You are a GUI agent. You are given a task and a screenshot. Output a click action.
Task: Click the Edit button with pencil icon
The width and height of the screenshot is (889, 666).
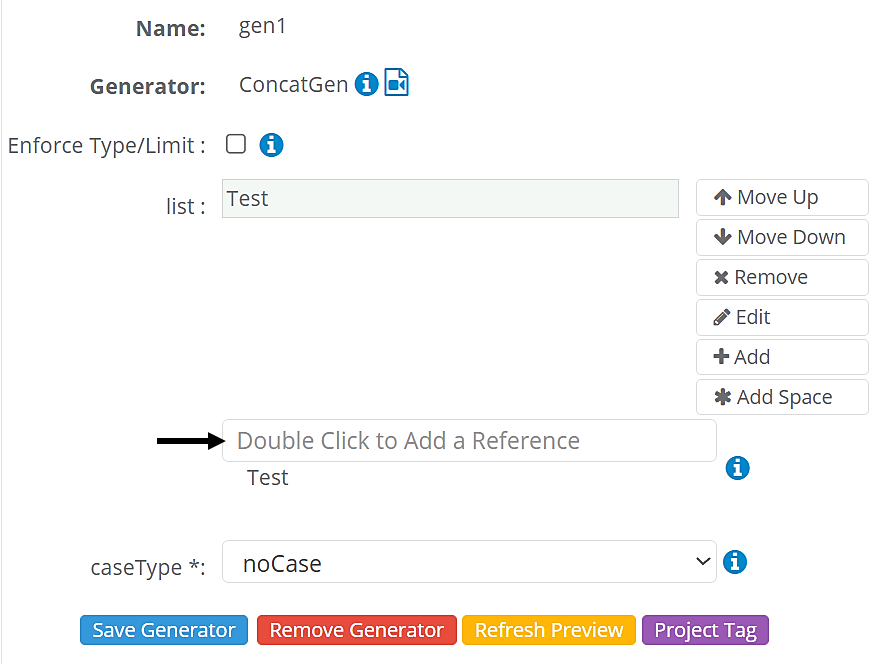(x=781, y=318)
